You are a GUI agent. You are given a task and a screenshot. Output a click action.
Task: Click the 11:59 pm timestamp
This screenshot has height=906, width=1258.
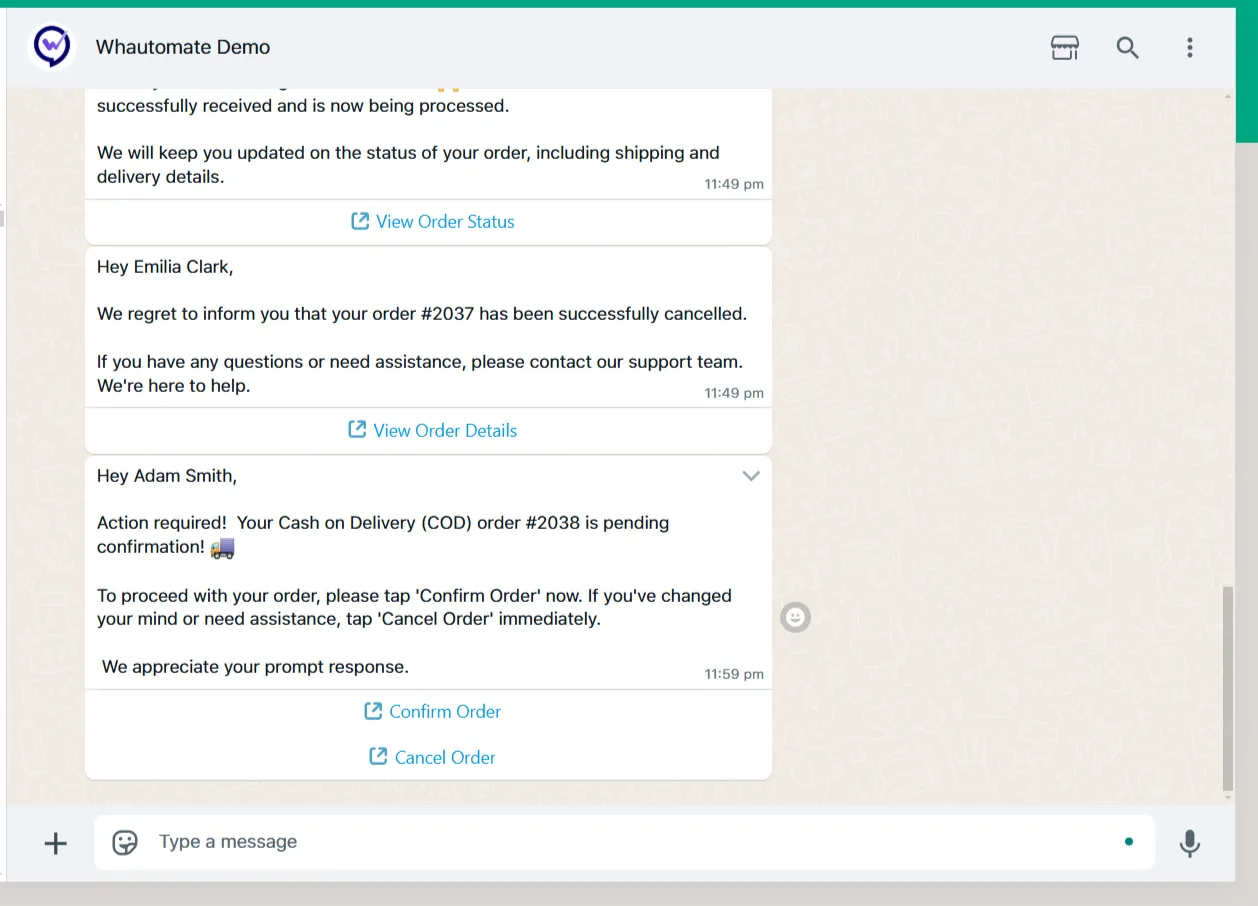(x=734, y=674)
